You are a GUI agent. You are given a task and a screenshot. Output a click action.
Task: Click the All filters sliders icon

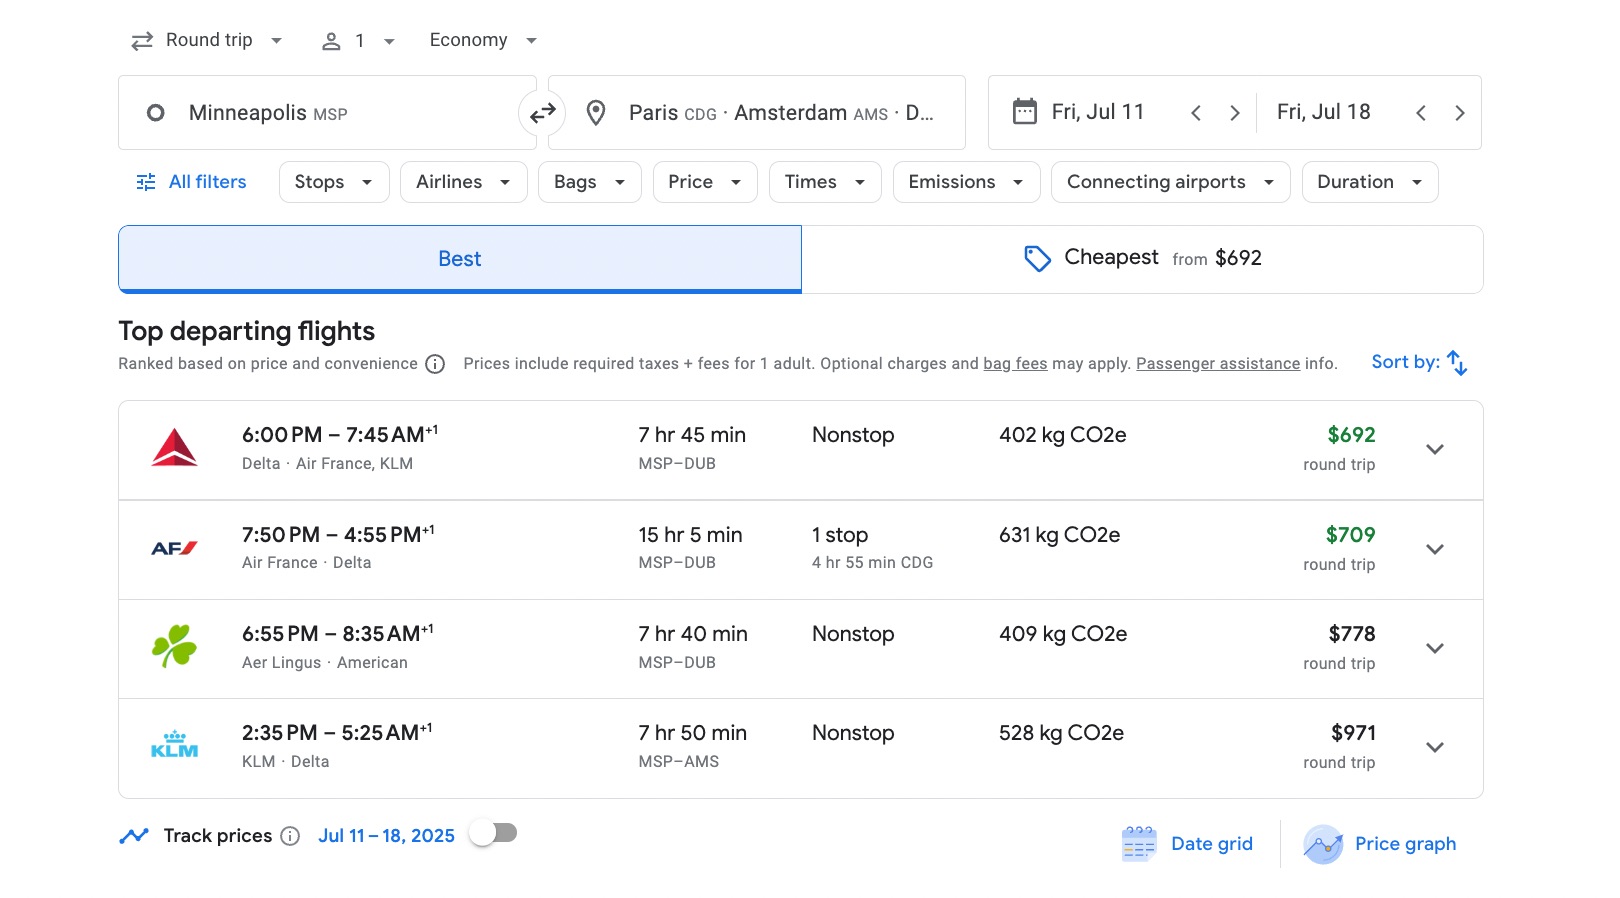coord(146,182)
